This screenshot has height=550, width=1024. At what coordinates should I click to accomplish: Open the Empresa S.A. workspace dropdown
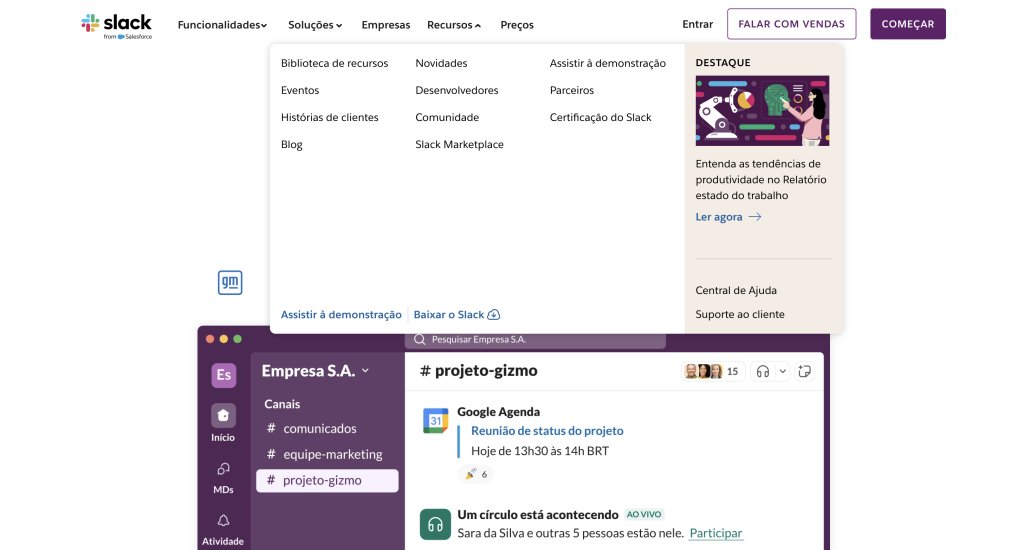tap(315, 371)
